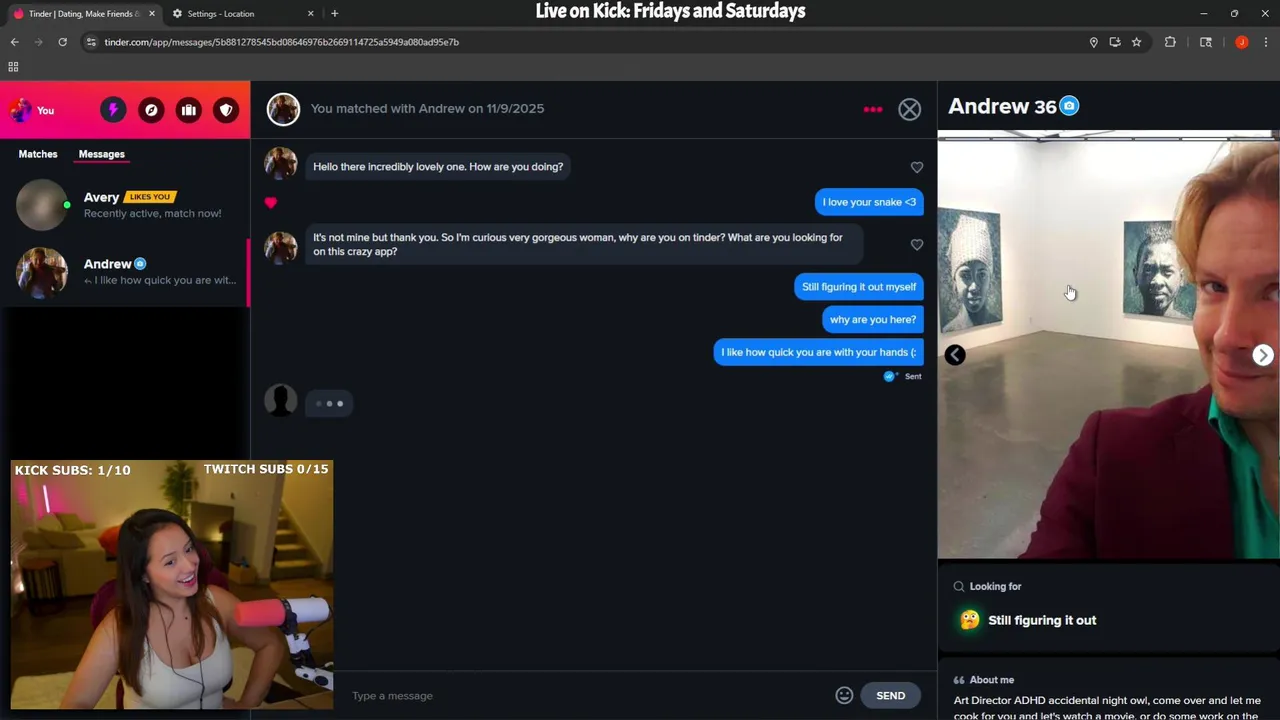Click Andrew's avatar beside his first message
The image size is (1280, 720).
(x=281, y=163)
